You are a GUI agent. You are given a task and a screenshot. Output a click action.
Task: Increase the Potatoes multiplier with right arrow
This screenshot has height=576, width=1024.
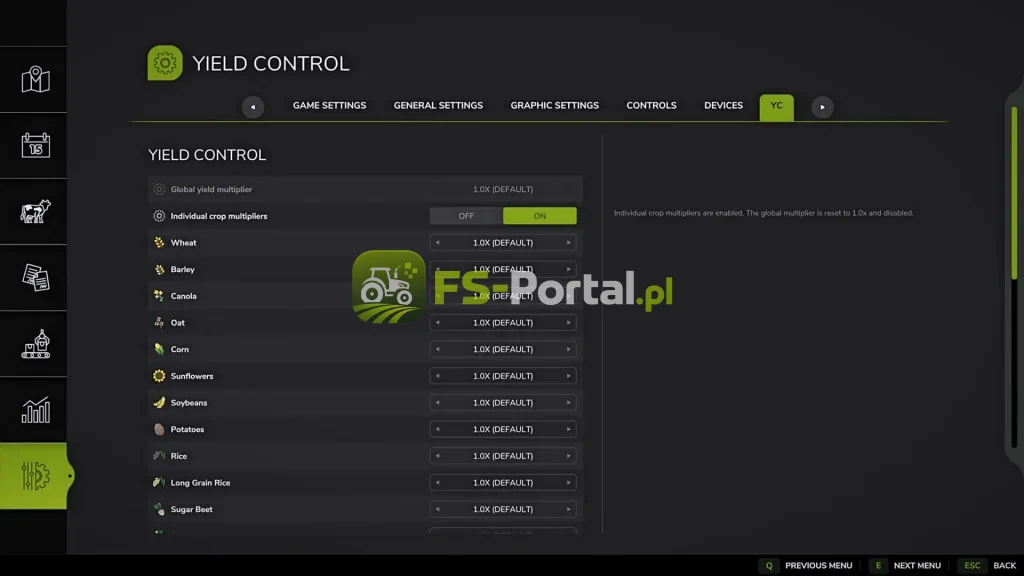point(568,430)
